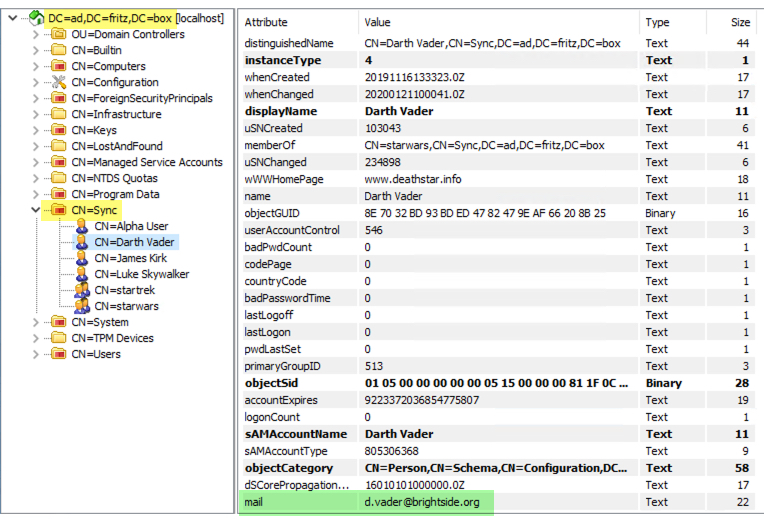This screenshot has height=526, width=764.
Task: Click the CN=Configuration tools icon
Action: (58, 82)
